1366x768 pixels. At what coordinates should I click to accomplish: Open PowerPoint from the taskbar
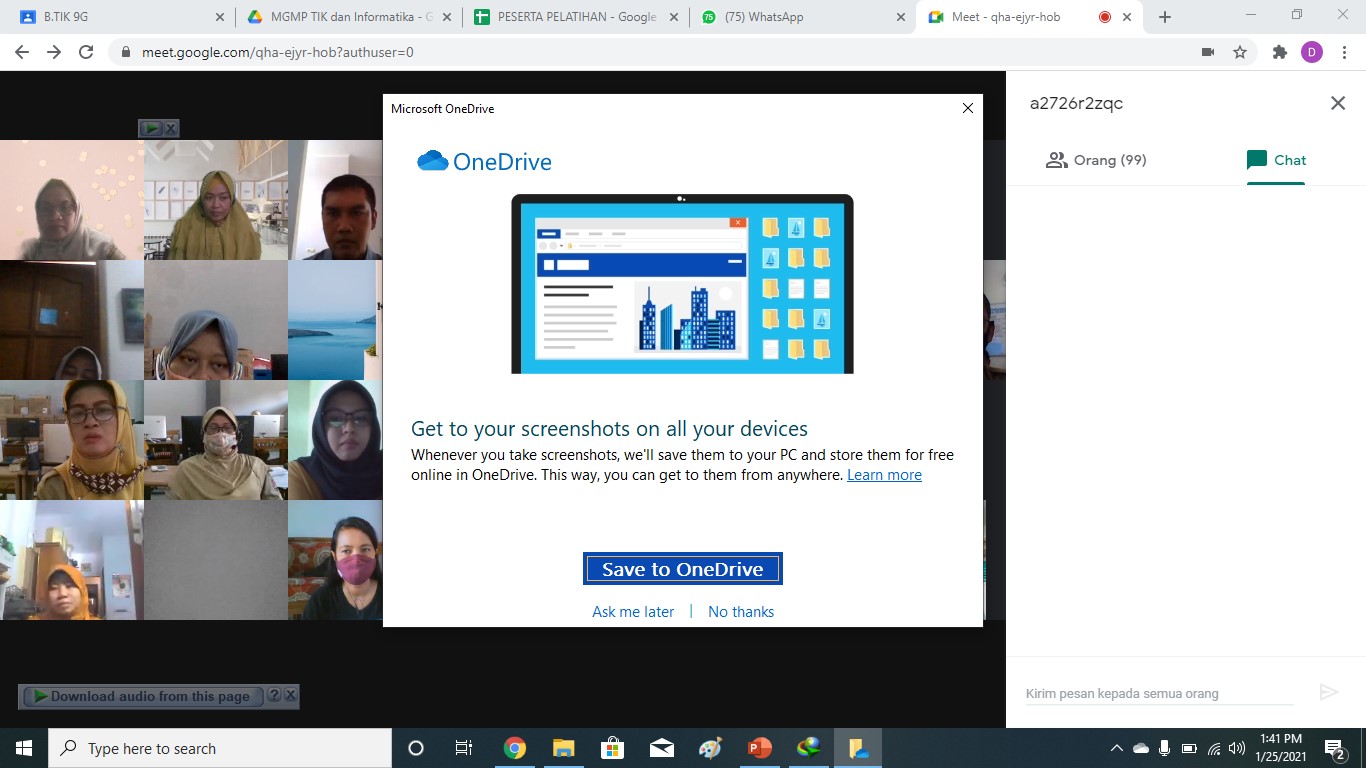click(x=759, y=748)
